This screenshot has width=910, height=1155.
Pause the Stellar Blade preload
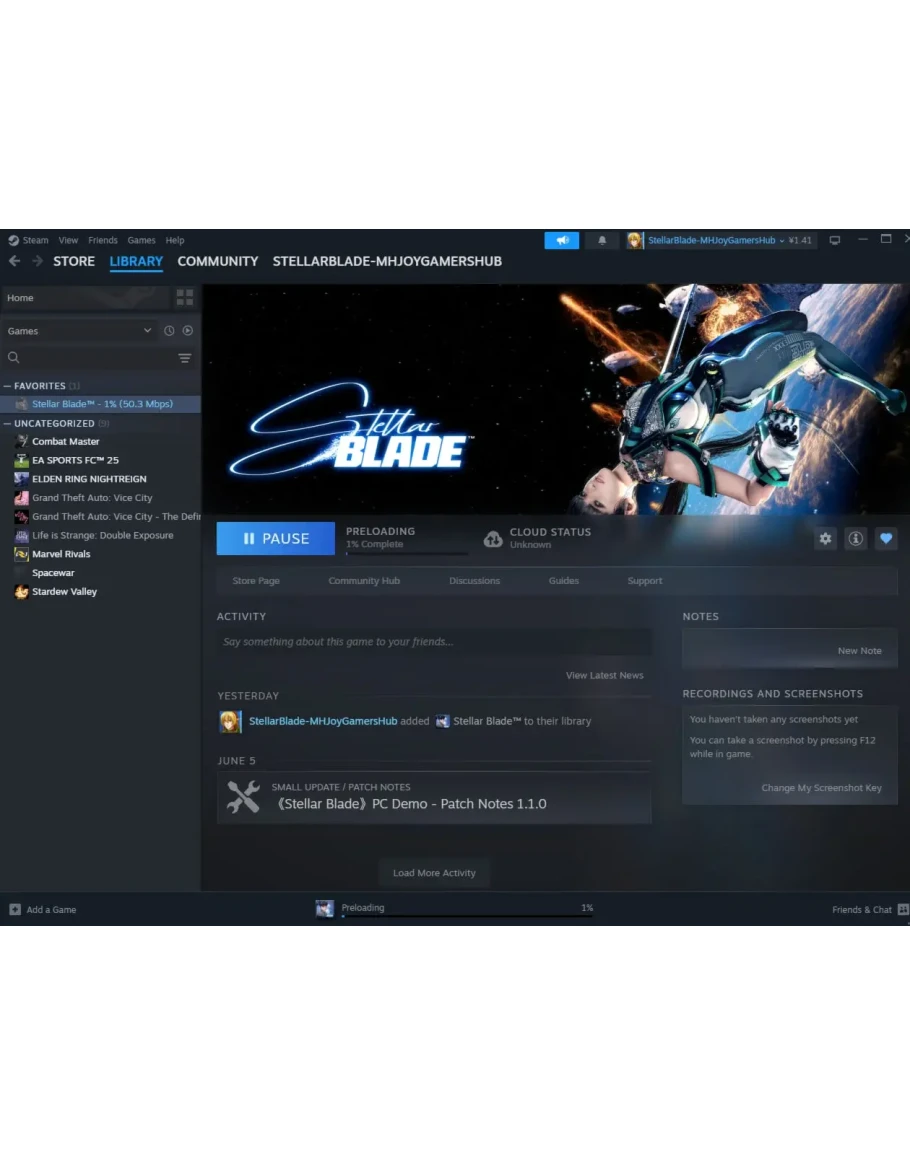[275, 539]
